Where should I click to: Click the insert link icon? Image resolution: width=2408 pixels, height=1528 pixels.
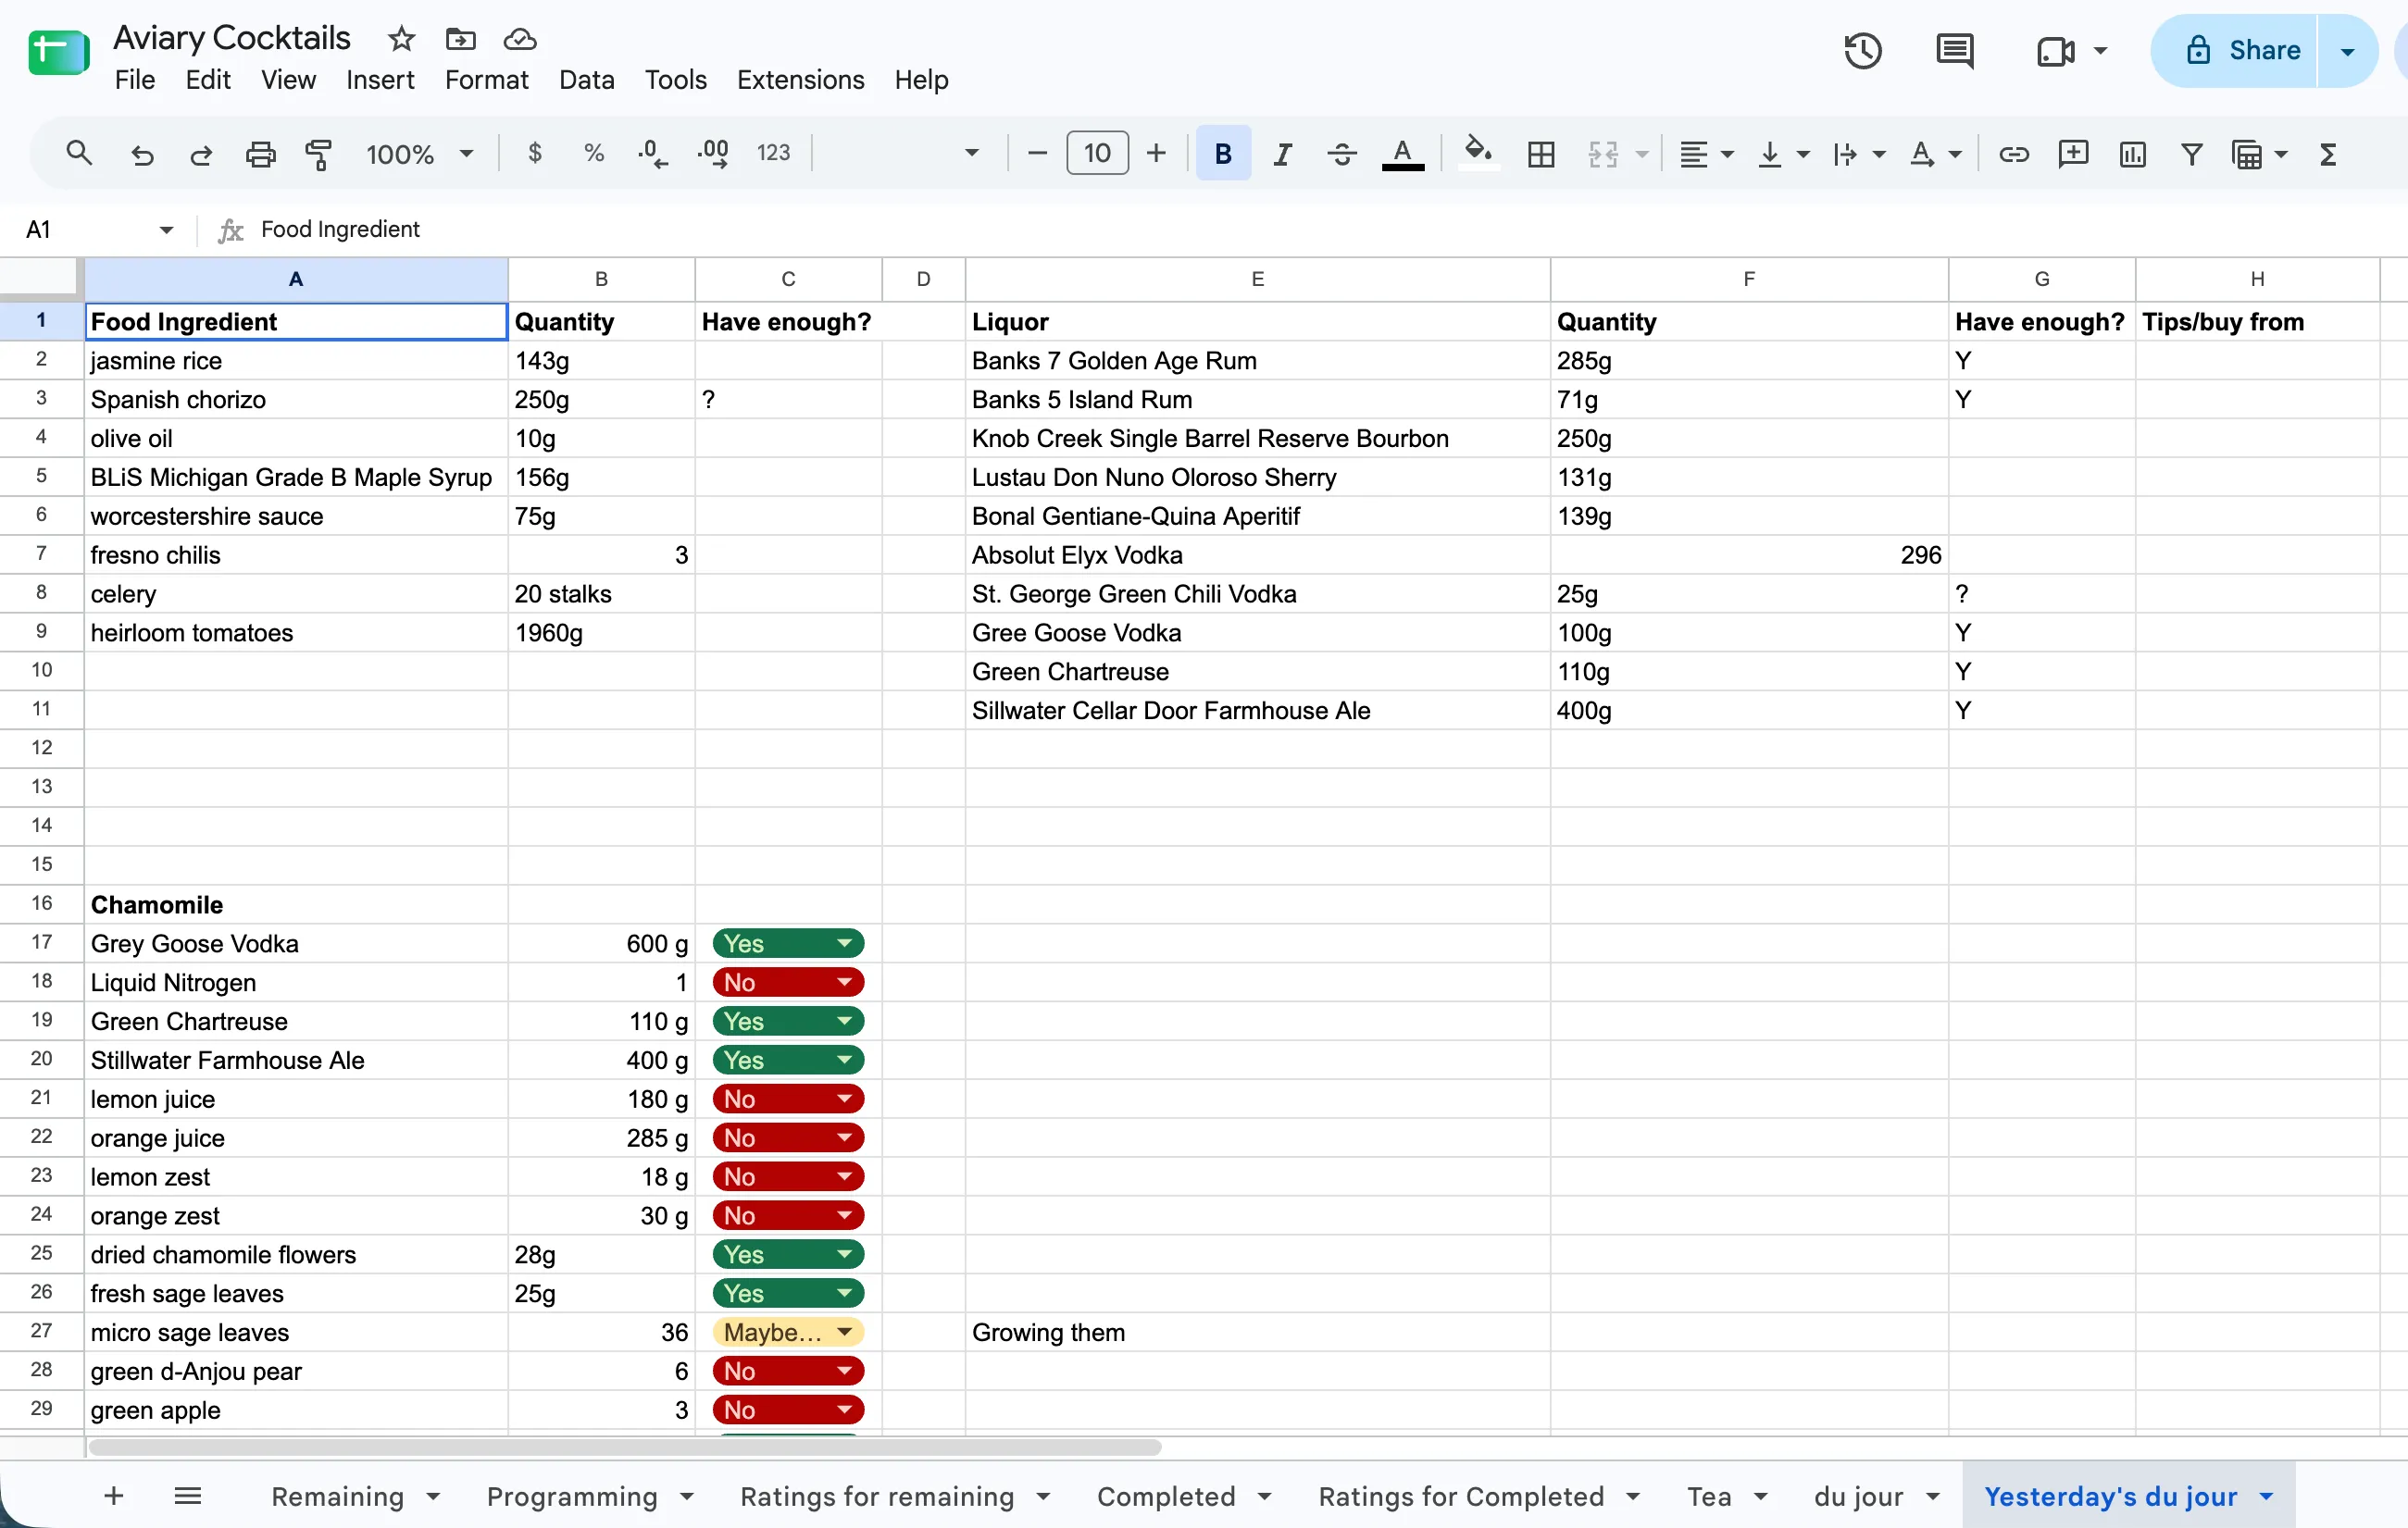pyautogui.click(x=2013, y=154)
